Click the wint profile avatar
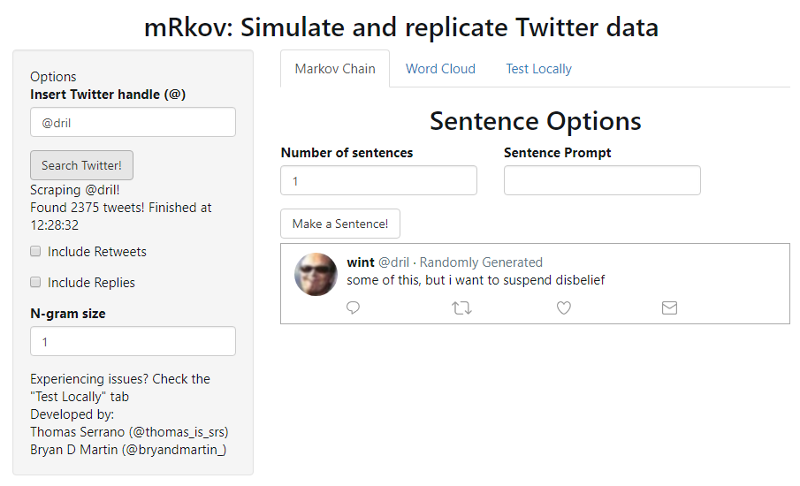Image resolution: width=800 pixels, height=486 pixels. [316, 274]
